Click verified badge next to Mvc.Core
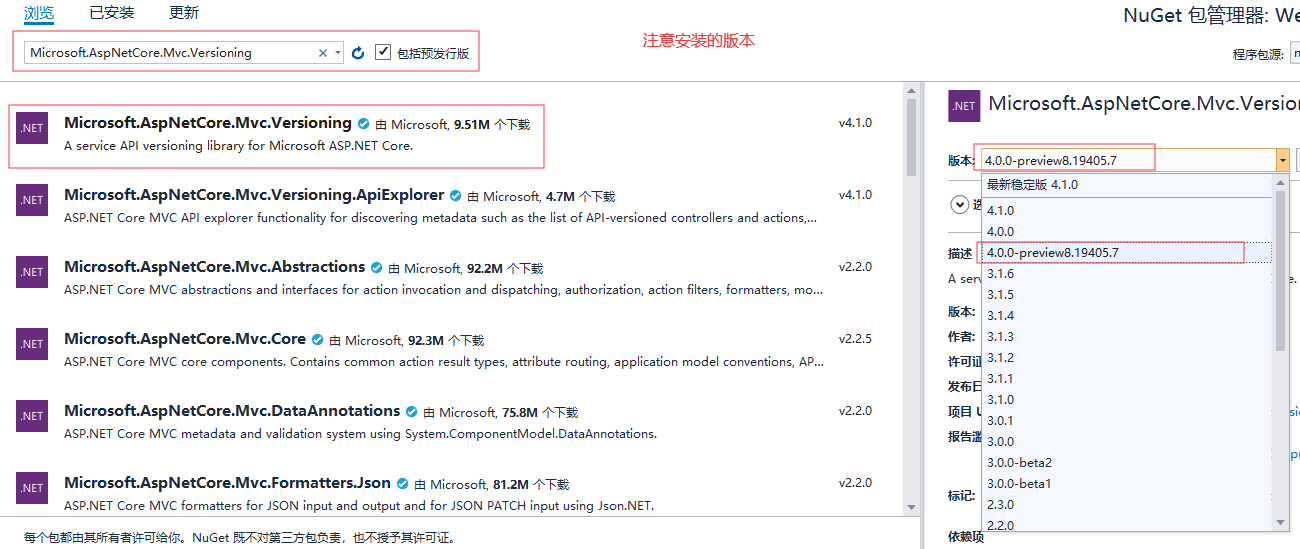The image size is (1300, 549). pyautogui.click(x=318, y=340)
